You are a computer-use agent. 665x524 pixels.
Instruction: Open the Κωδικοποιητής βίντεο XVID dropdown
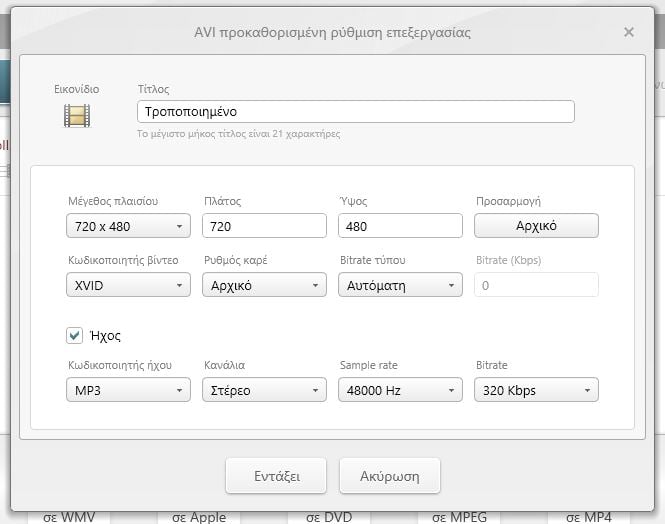point(129,285)
